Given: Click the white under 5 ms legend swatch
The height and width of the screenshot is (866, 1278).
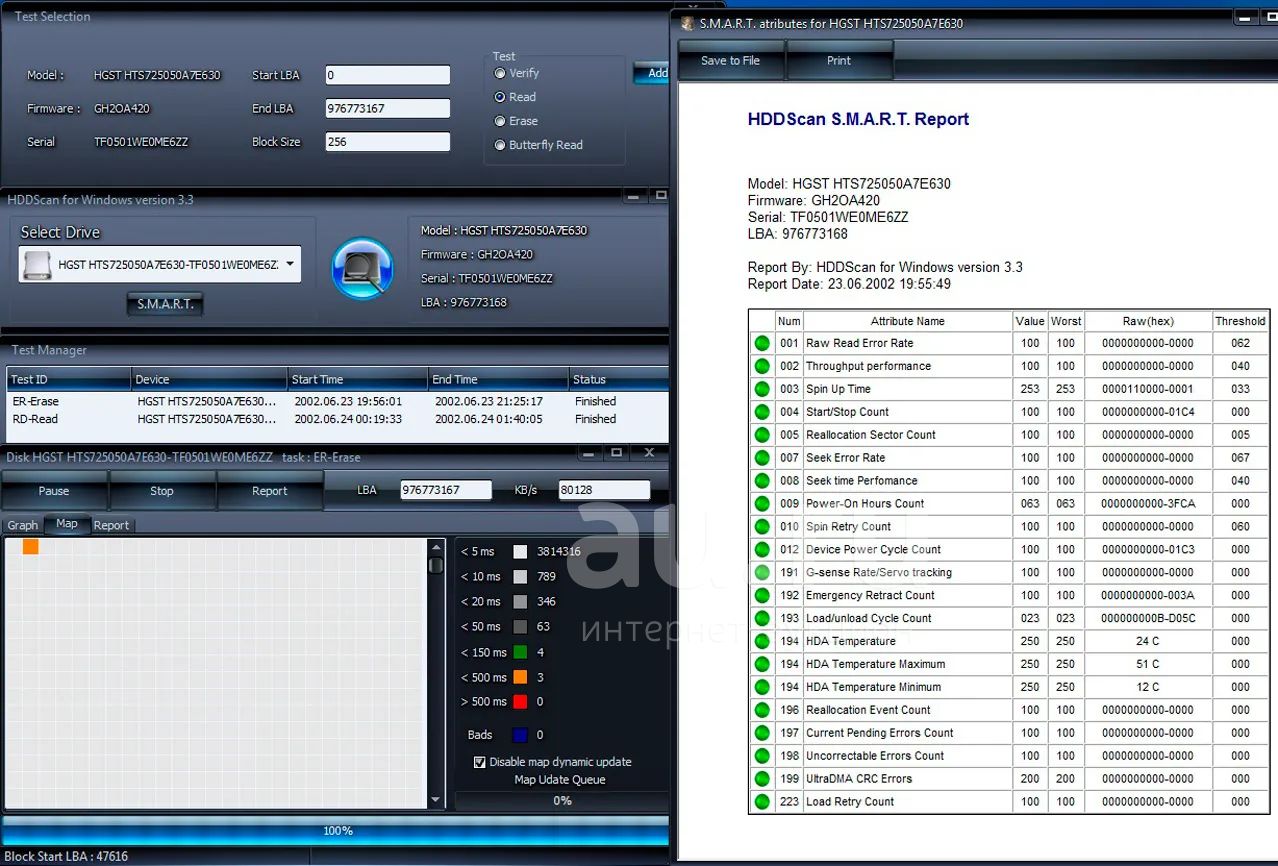Looking at the screenshot, I should (x=520, y=552).
